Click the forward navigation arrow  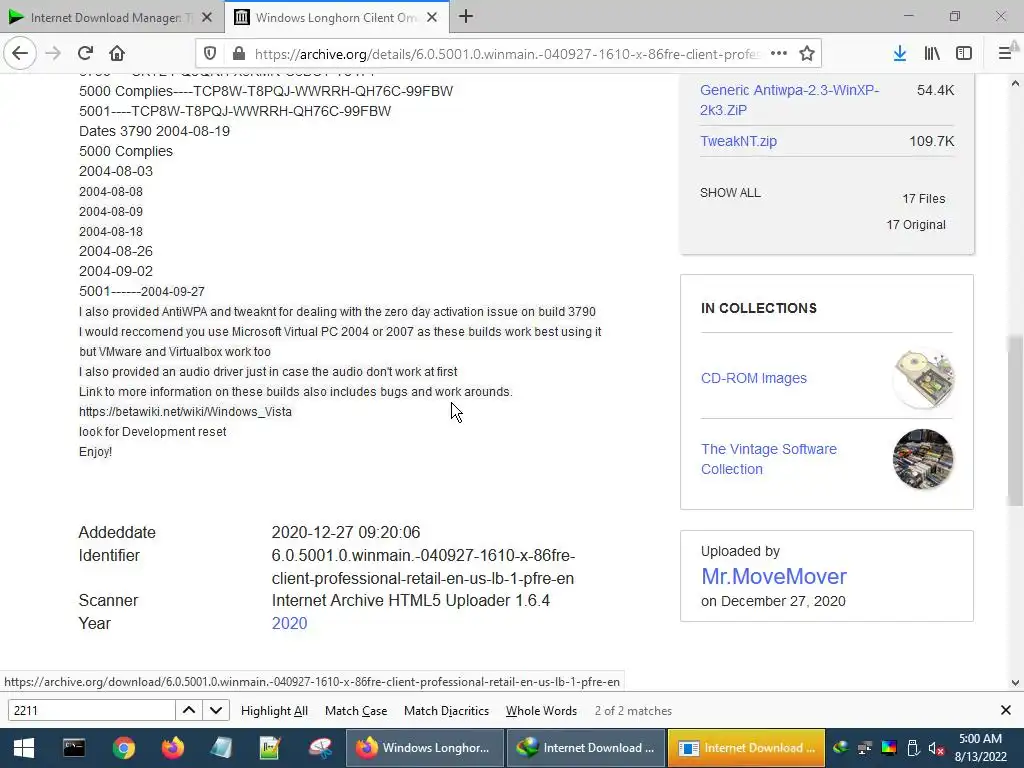click(x=53, y=53)
